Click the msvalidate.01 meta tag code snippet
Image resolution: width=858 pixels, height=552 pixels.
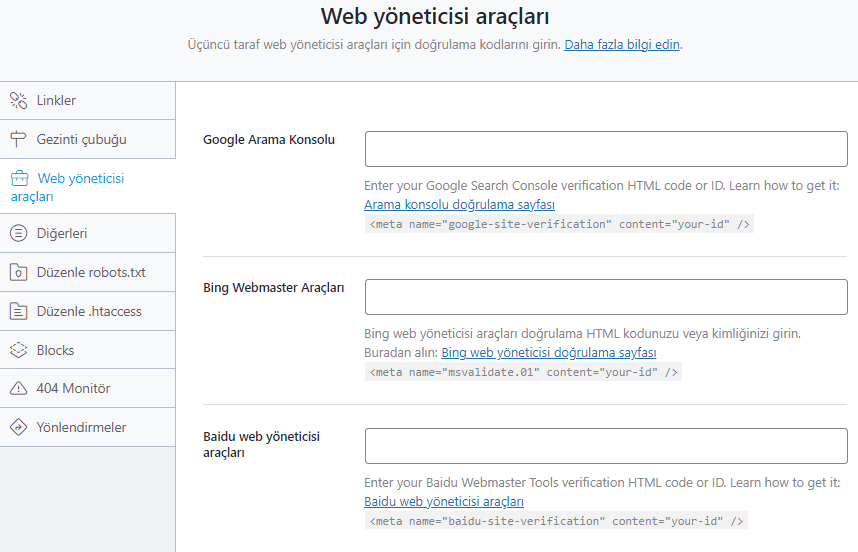pos(524,372)
